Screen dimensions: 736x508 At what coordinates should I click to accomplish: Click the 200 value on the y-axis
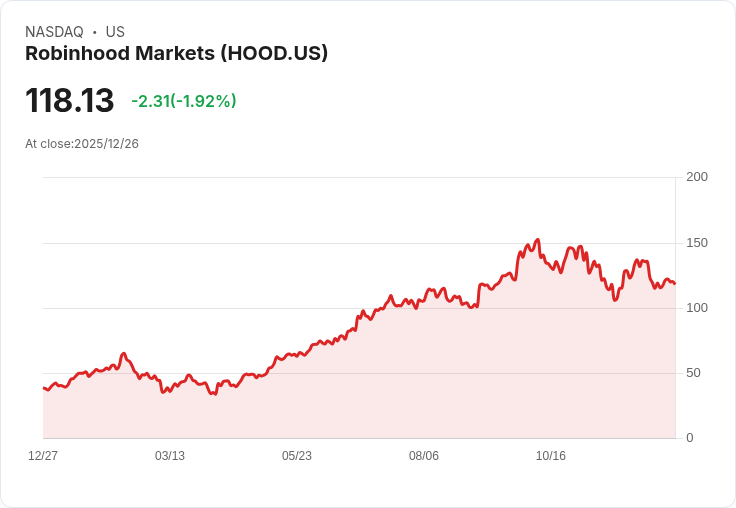697,177
